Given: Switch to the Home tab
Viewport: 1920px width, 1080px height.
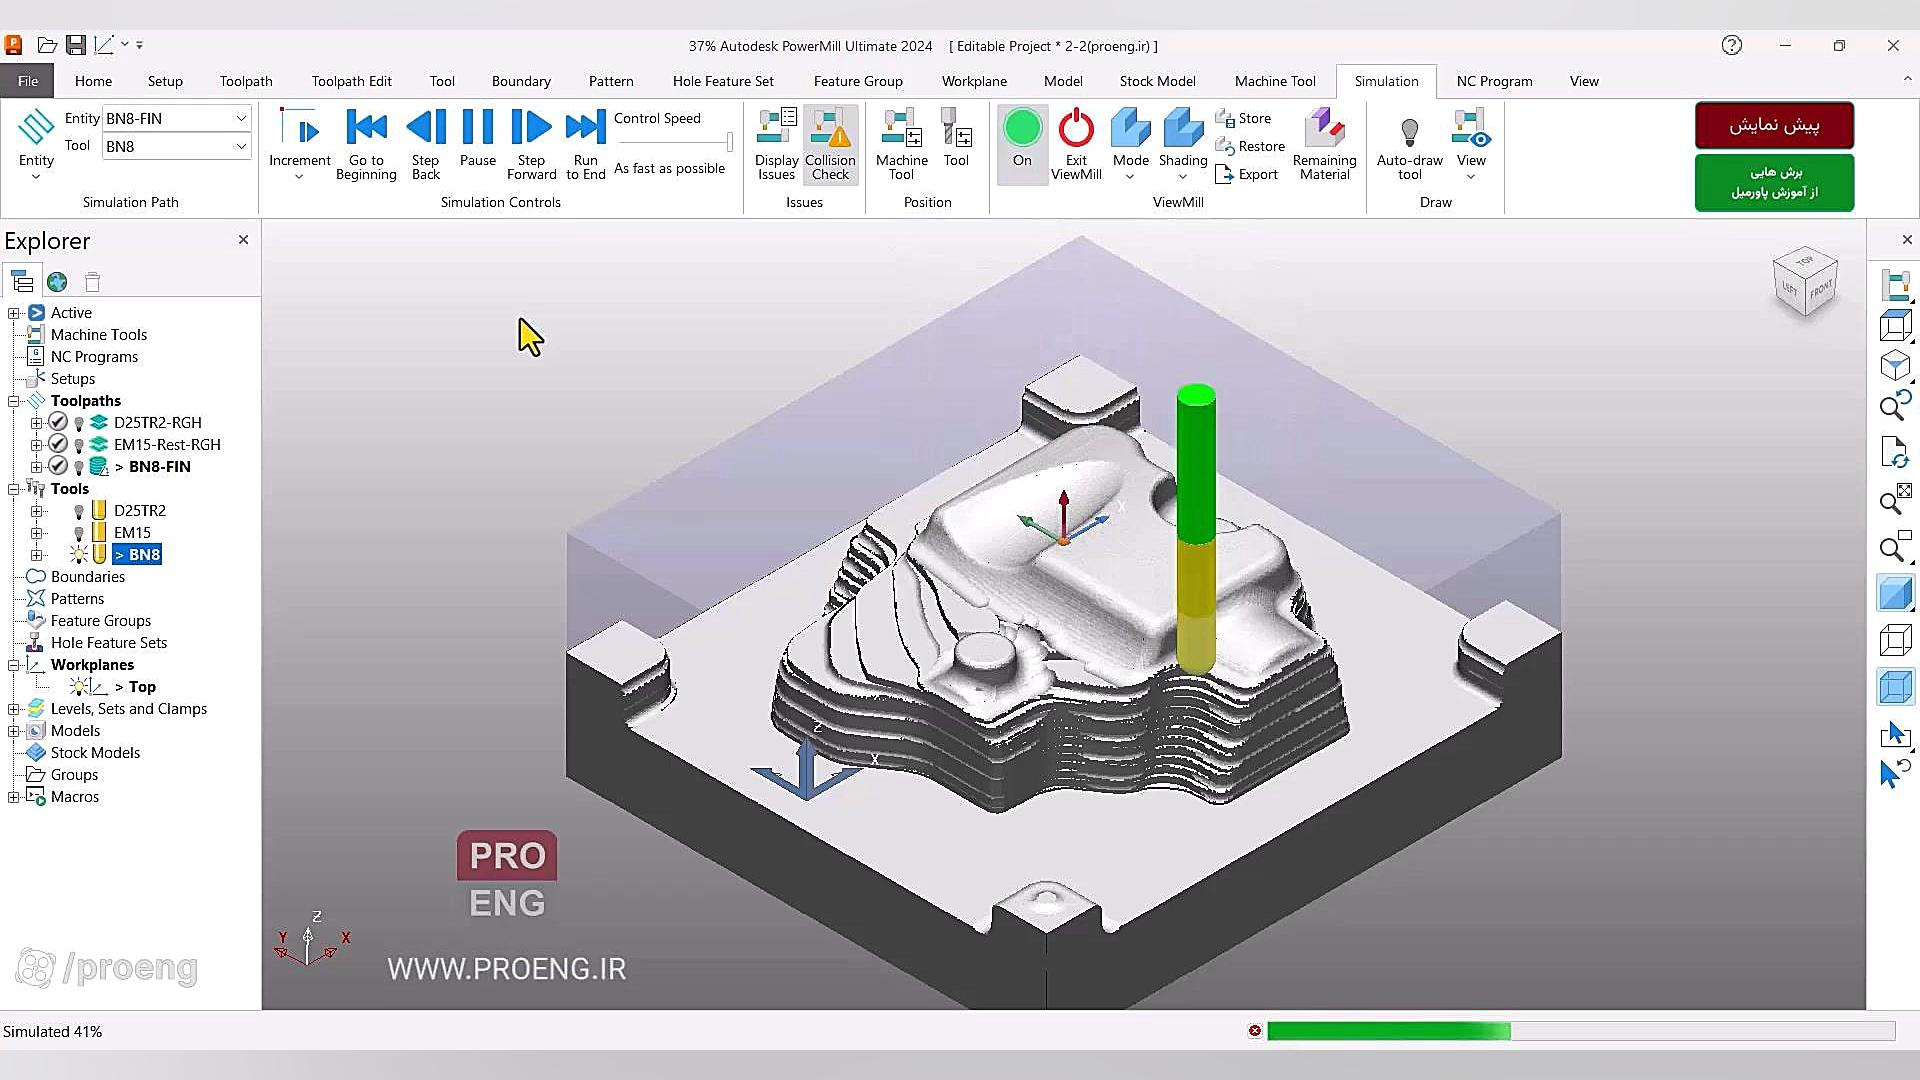Looking at the screenshot, I should pos(93,81).
